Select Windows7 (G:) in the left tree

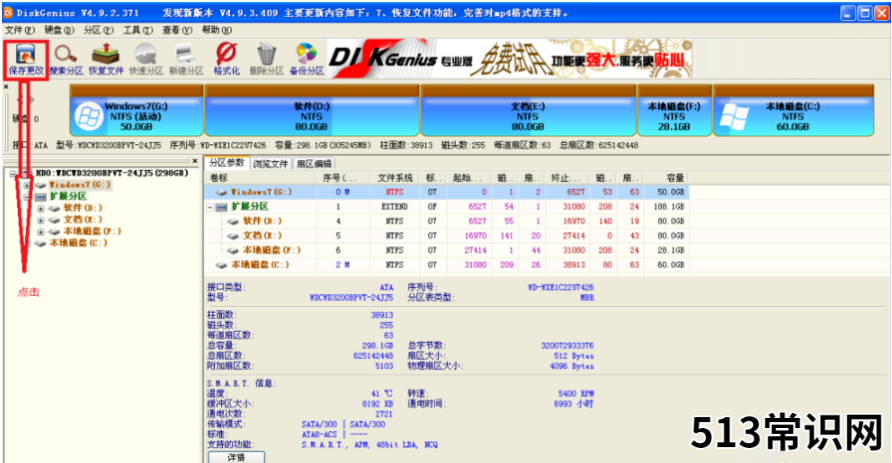(x=79, y=185)
